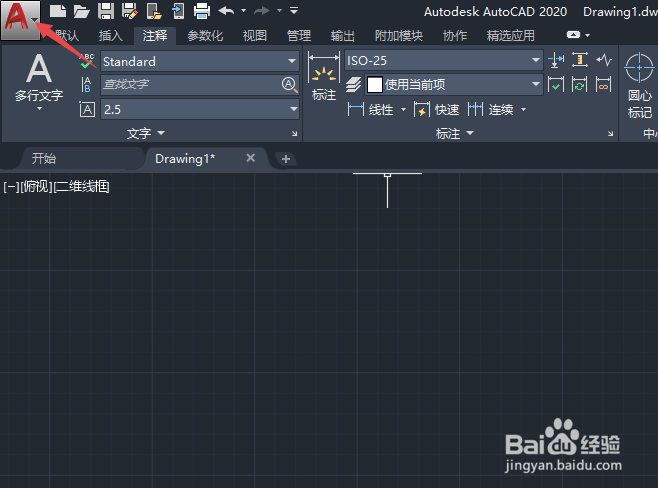Viewport: 658px width, 488px height.
Task: Open the 视图 ribbon tab
Action: (255, 36)
